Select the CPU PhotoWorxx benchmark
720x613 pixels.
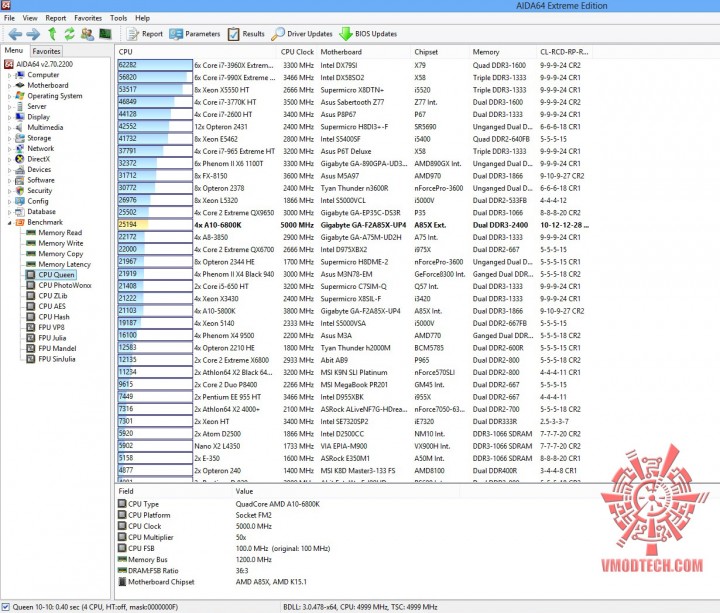tap(59, 285)
